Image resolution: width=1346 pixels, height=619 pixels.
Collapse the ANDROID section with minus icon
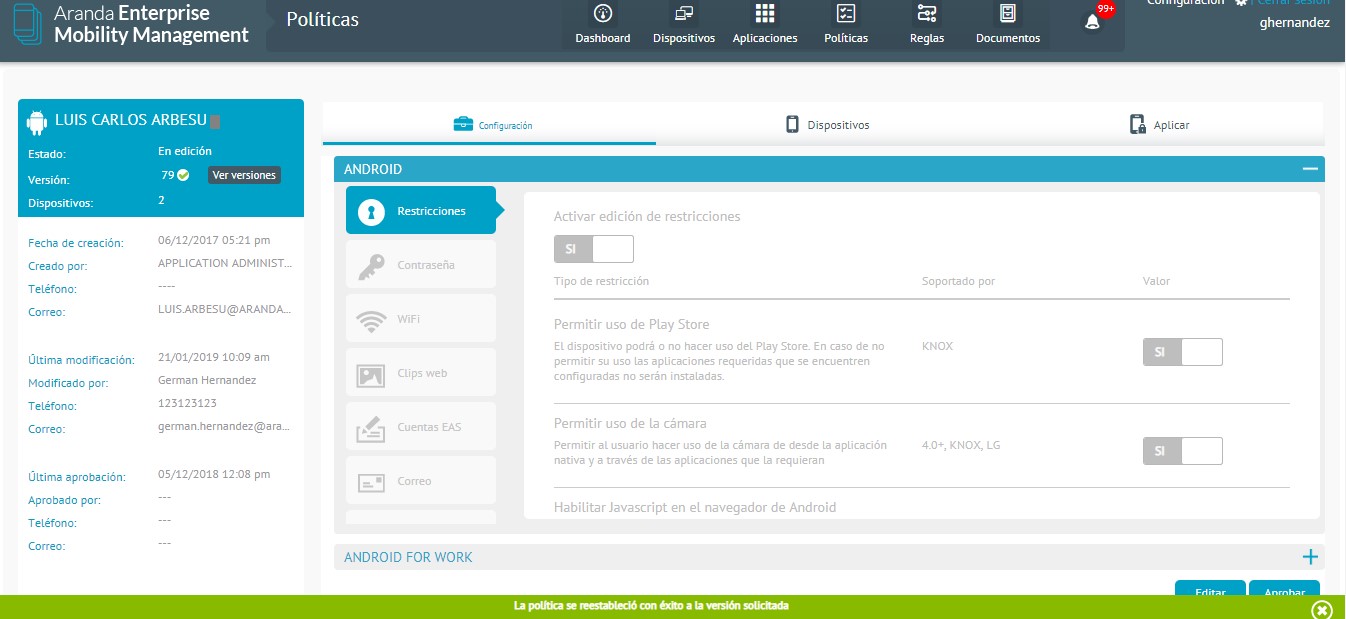[1310, 169]
